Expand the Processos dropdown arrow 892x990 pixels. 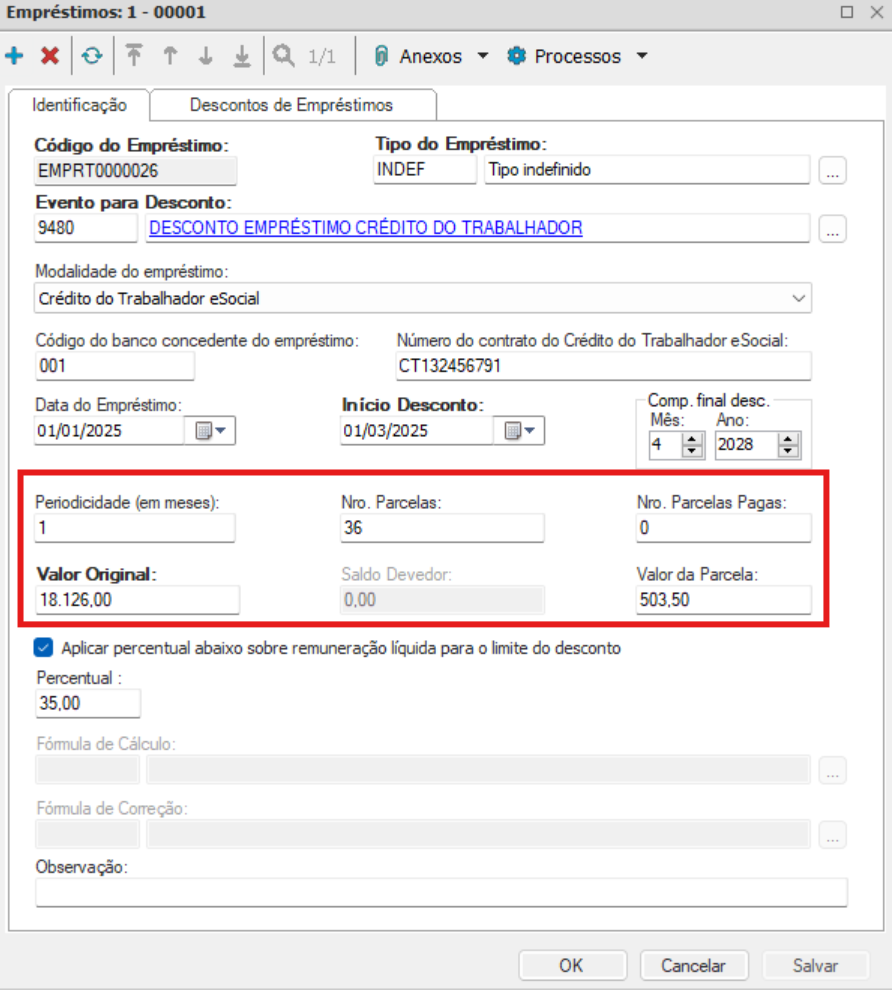[x=642, y=56]
